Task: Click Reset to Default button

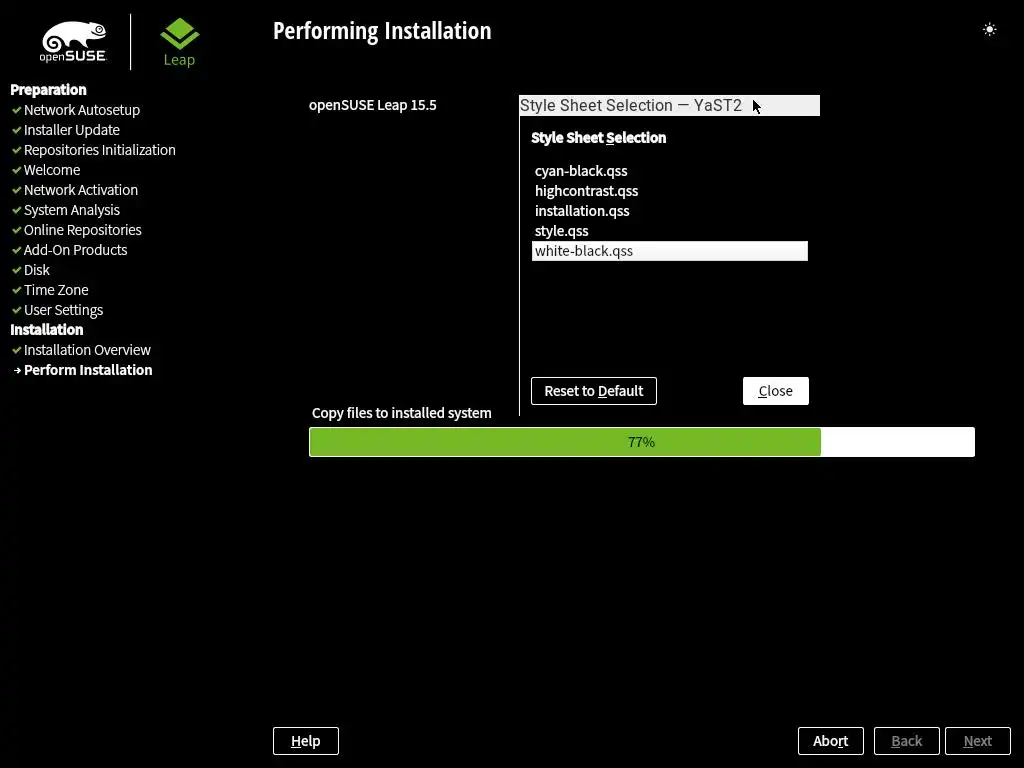Action: (594, 391)
